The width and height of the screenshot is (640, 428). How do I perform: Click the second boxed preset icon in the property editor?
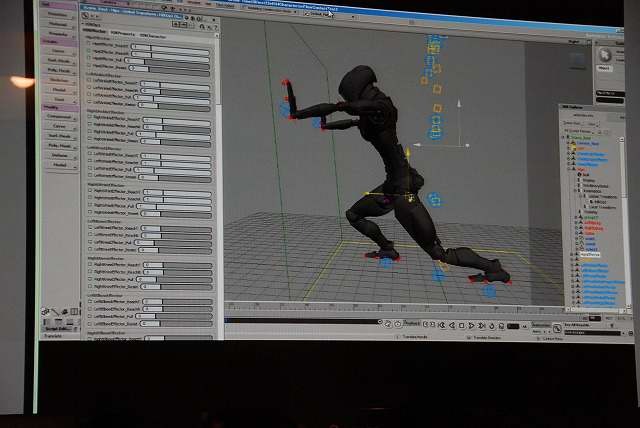[x=184, y=25]
